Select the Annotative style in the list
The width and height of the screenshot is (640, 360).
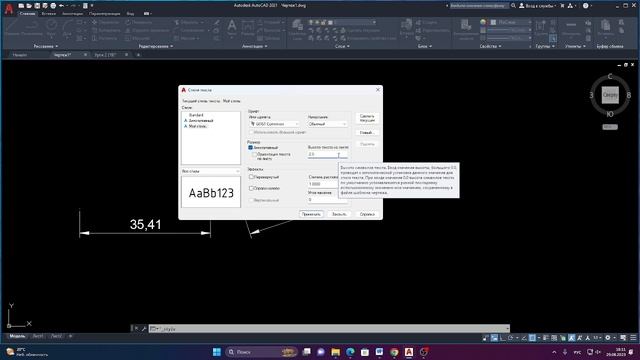[201, 120]
